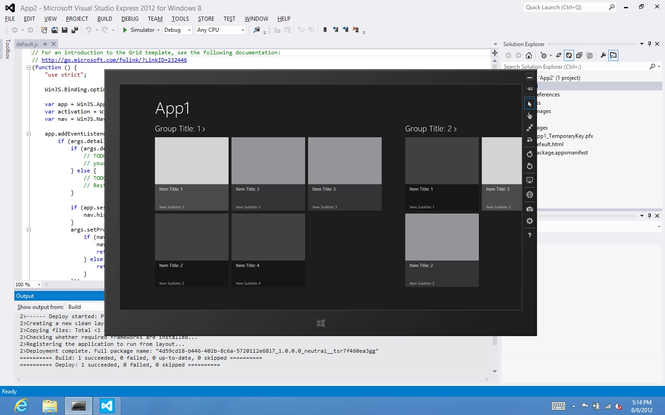This screenshot has width=665, height=415.
Task: Open simulator screenshot settings gear
Action: [x=529, y=221]
